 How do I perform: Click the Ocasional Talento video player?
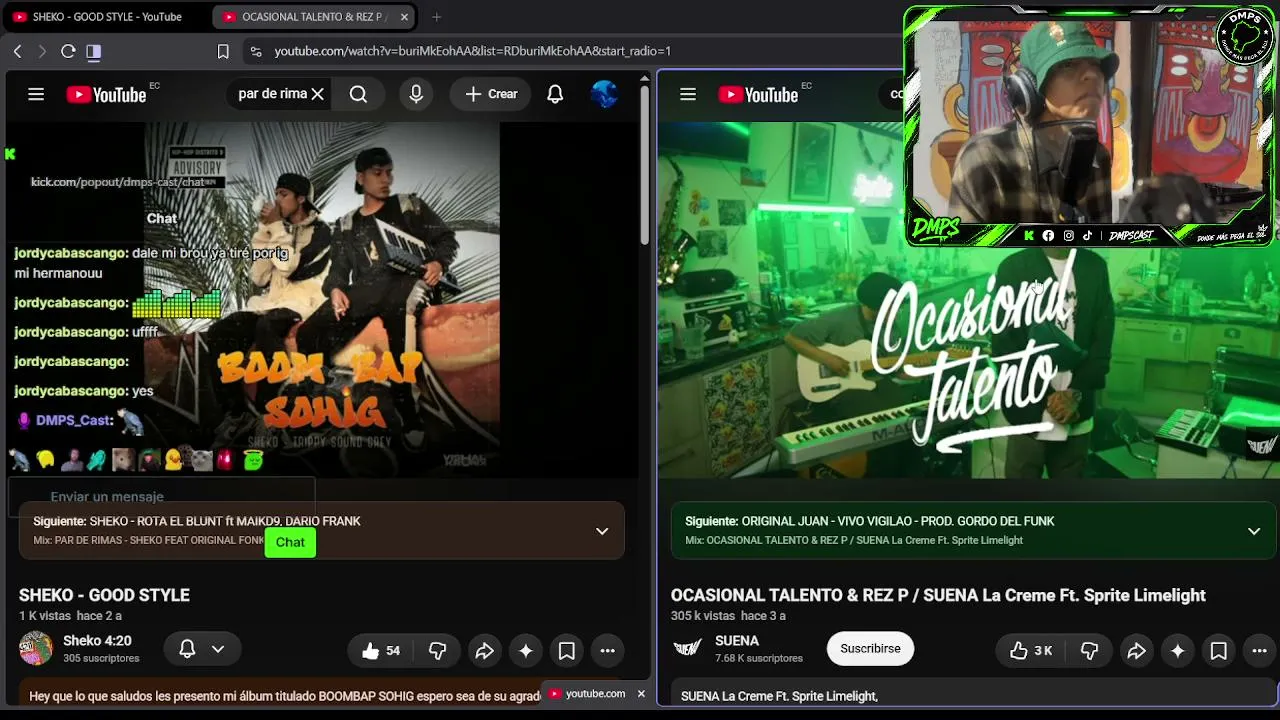pos(968,300)
